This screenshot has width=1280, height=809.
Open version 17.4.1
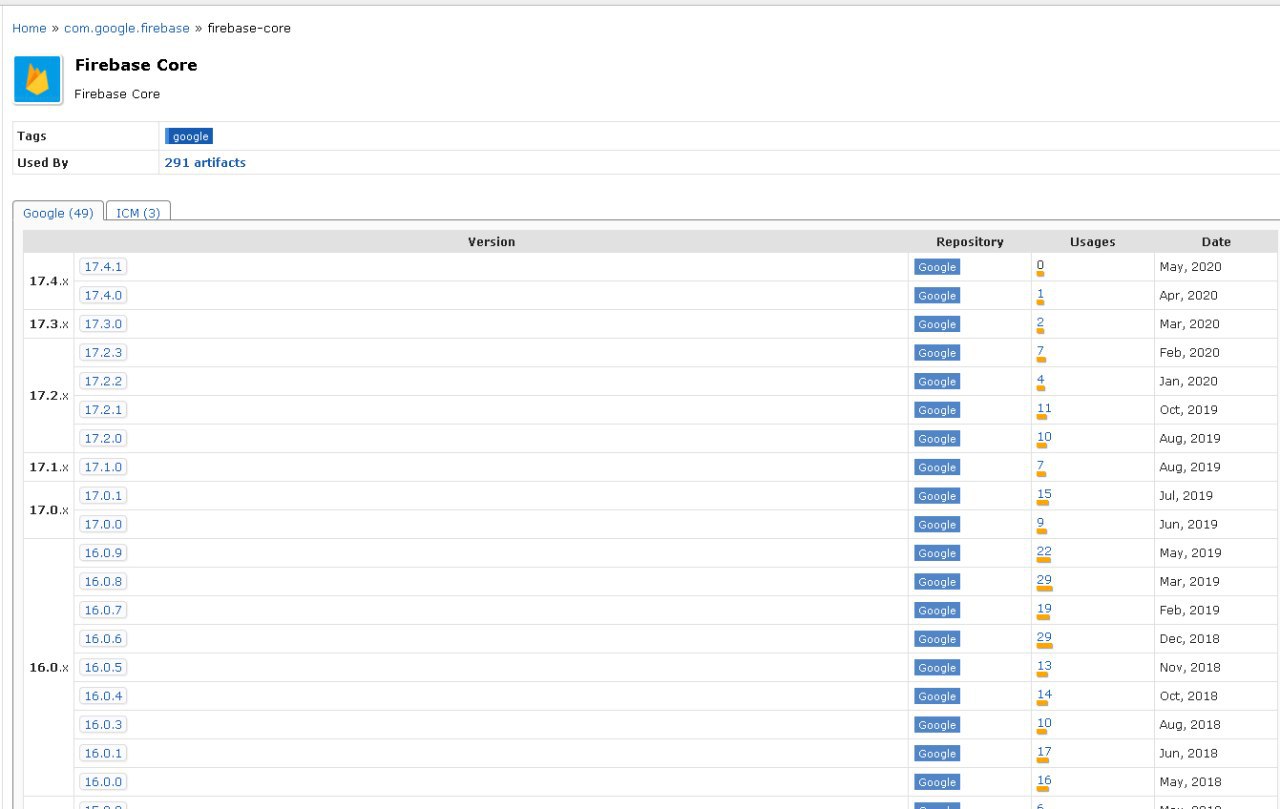103,267
